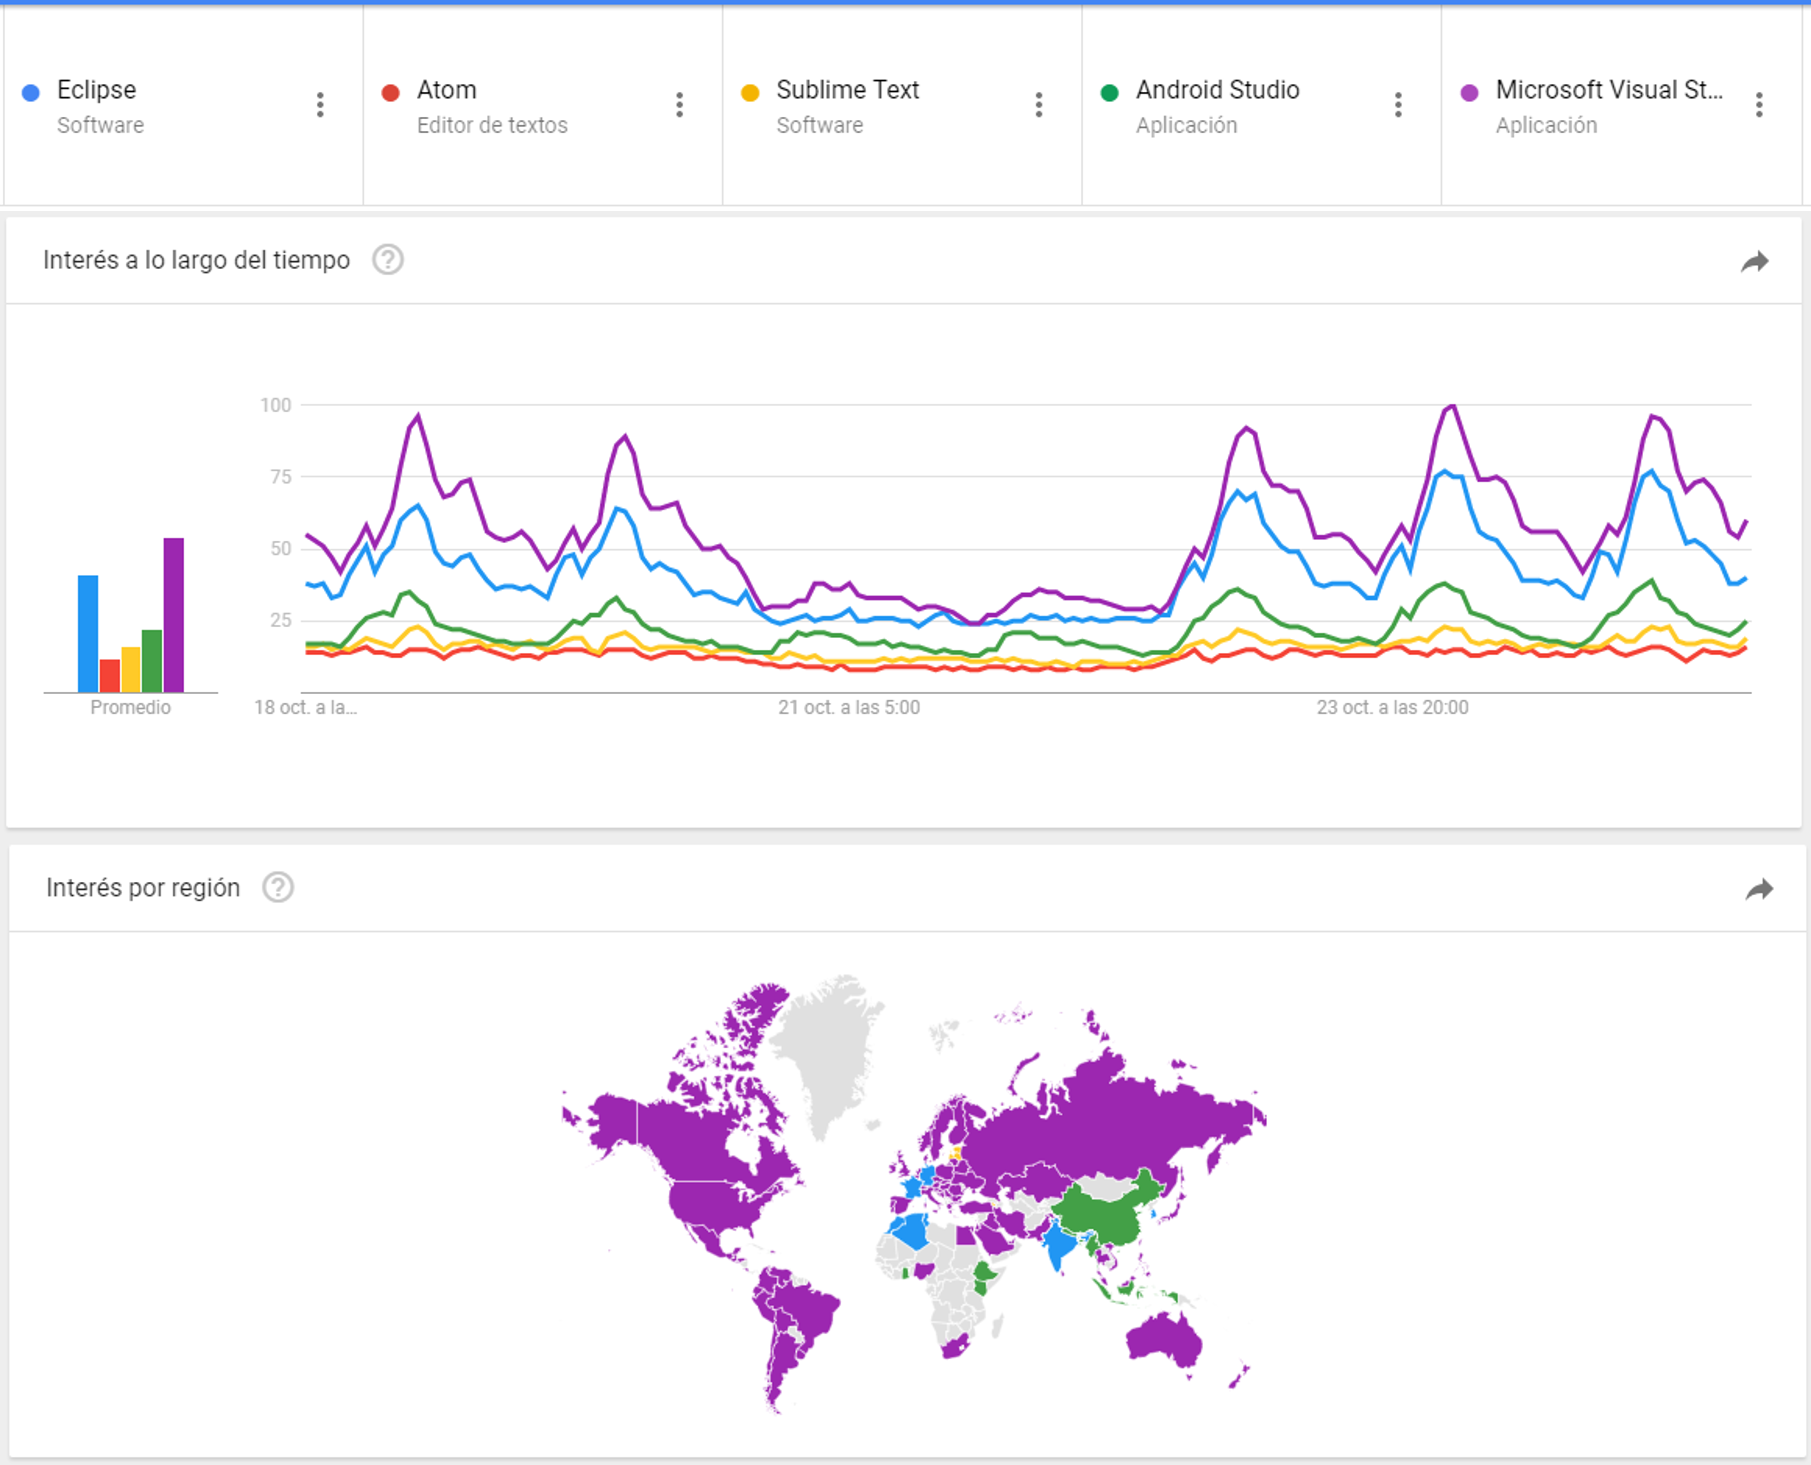Click 'Editor de textos' under Atom
The image size is (1811, 1465).
pyautogui.click(x=492, y=125)
